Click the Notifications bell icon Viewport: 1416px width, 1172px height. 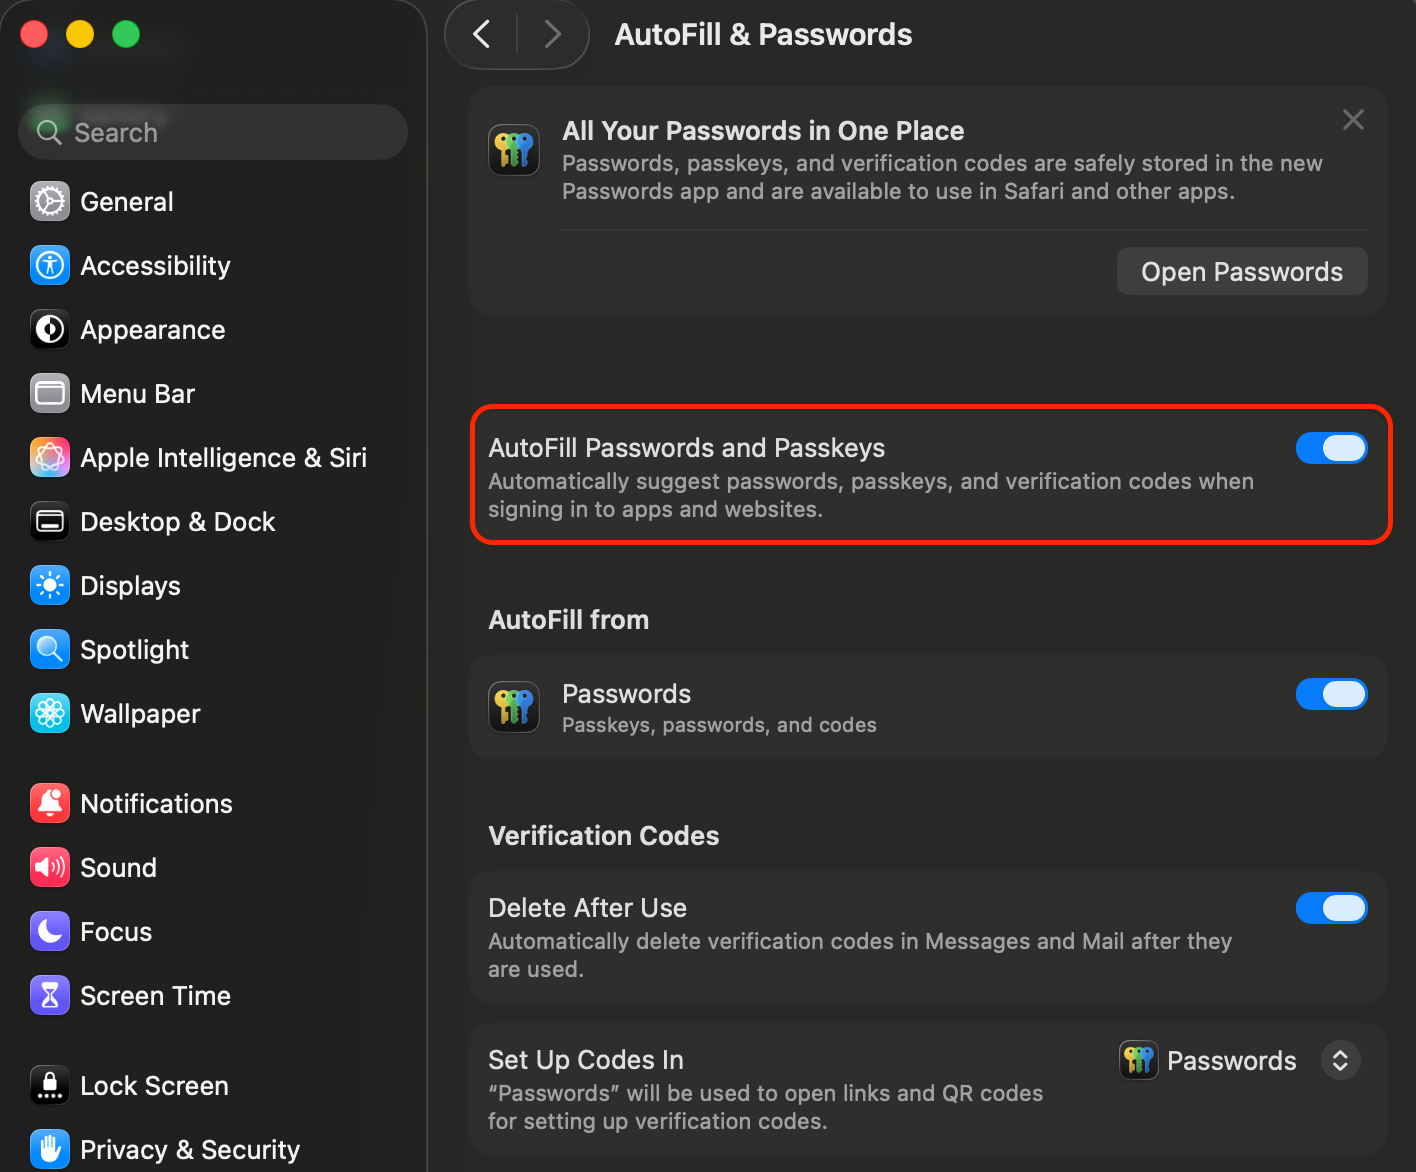pos(50,804)
